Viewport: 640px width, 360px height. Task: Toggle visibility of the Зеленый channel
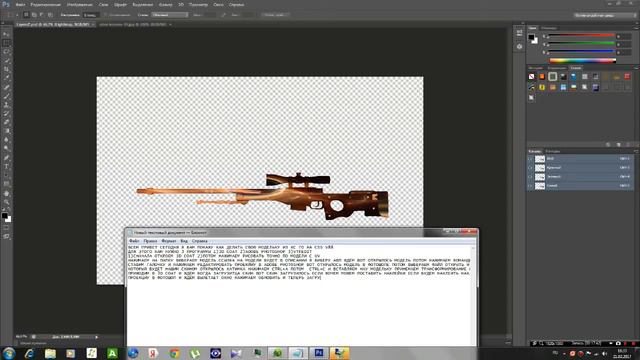(x=530, y=177)
